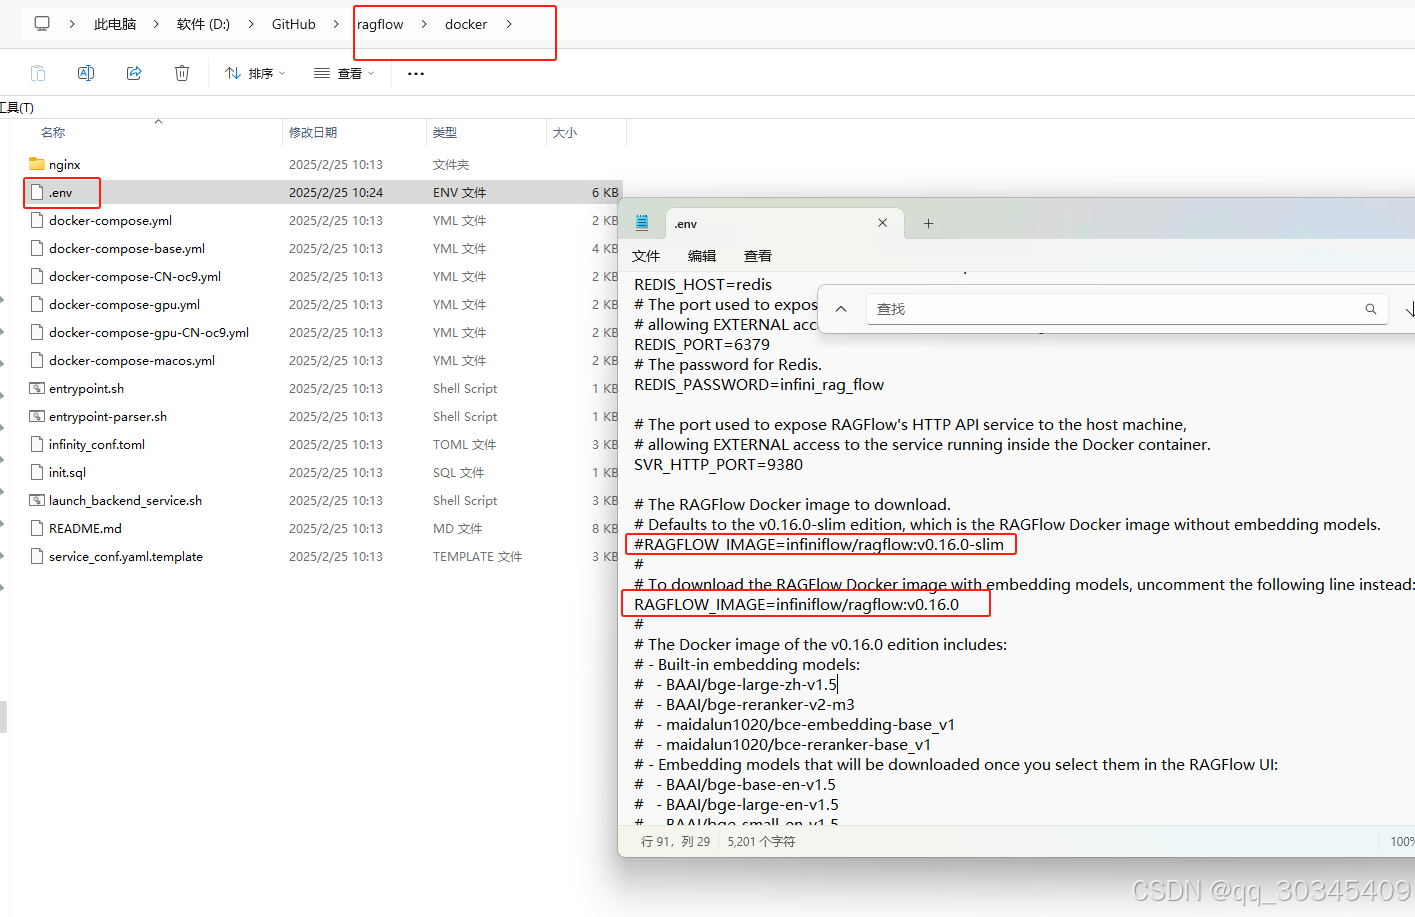Select the docker-compose-gpu-CN-oc9.yml file
Screen dimensions: 1415x917
click(149, 332)
